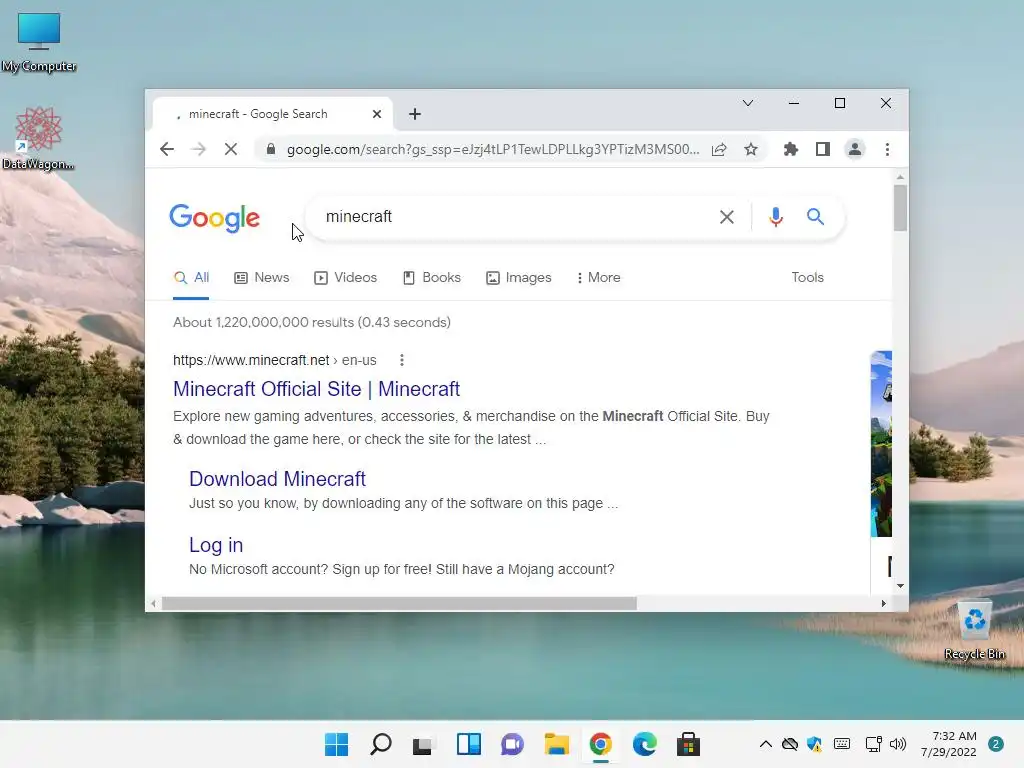
Task: Click the About 1,220,000,000 results text
Action: coord(312,323)
